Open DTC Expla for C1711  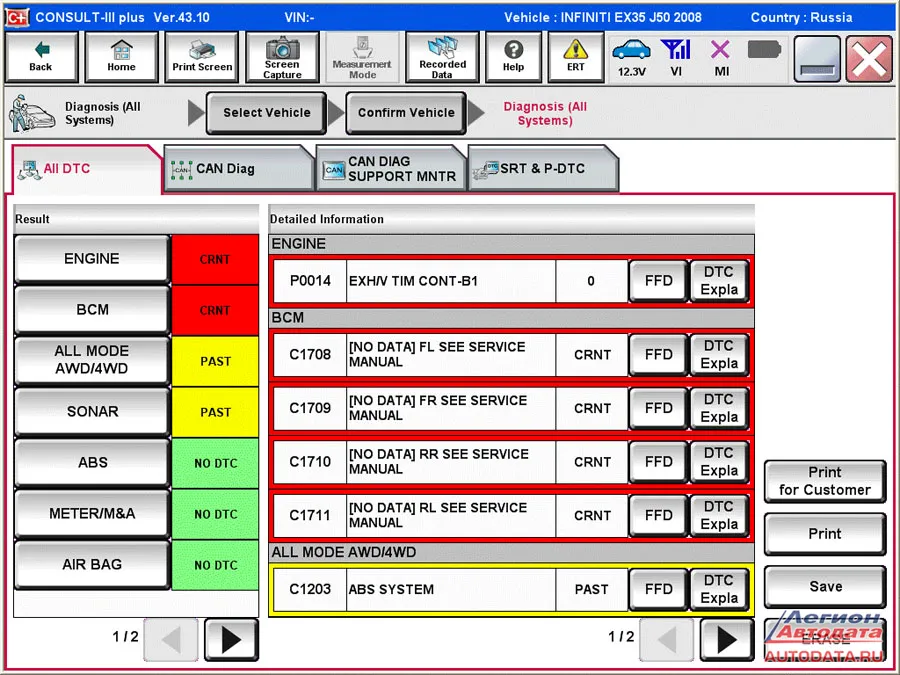pyautogui.click(x=719, y=516)
